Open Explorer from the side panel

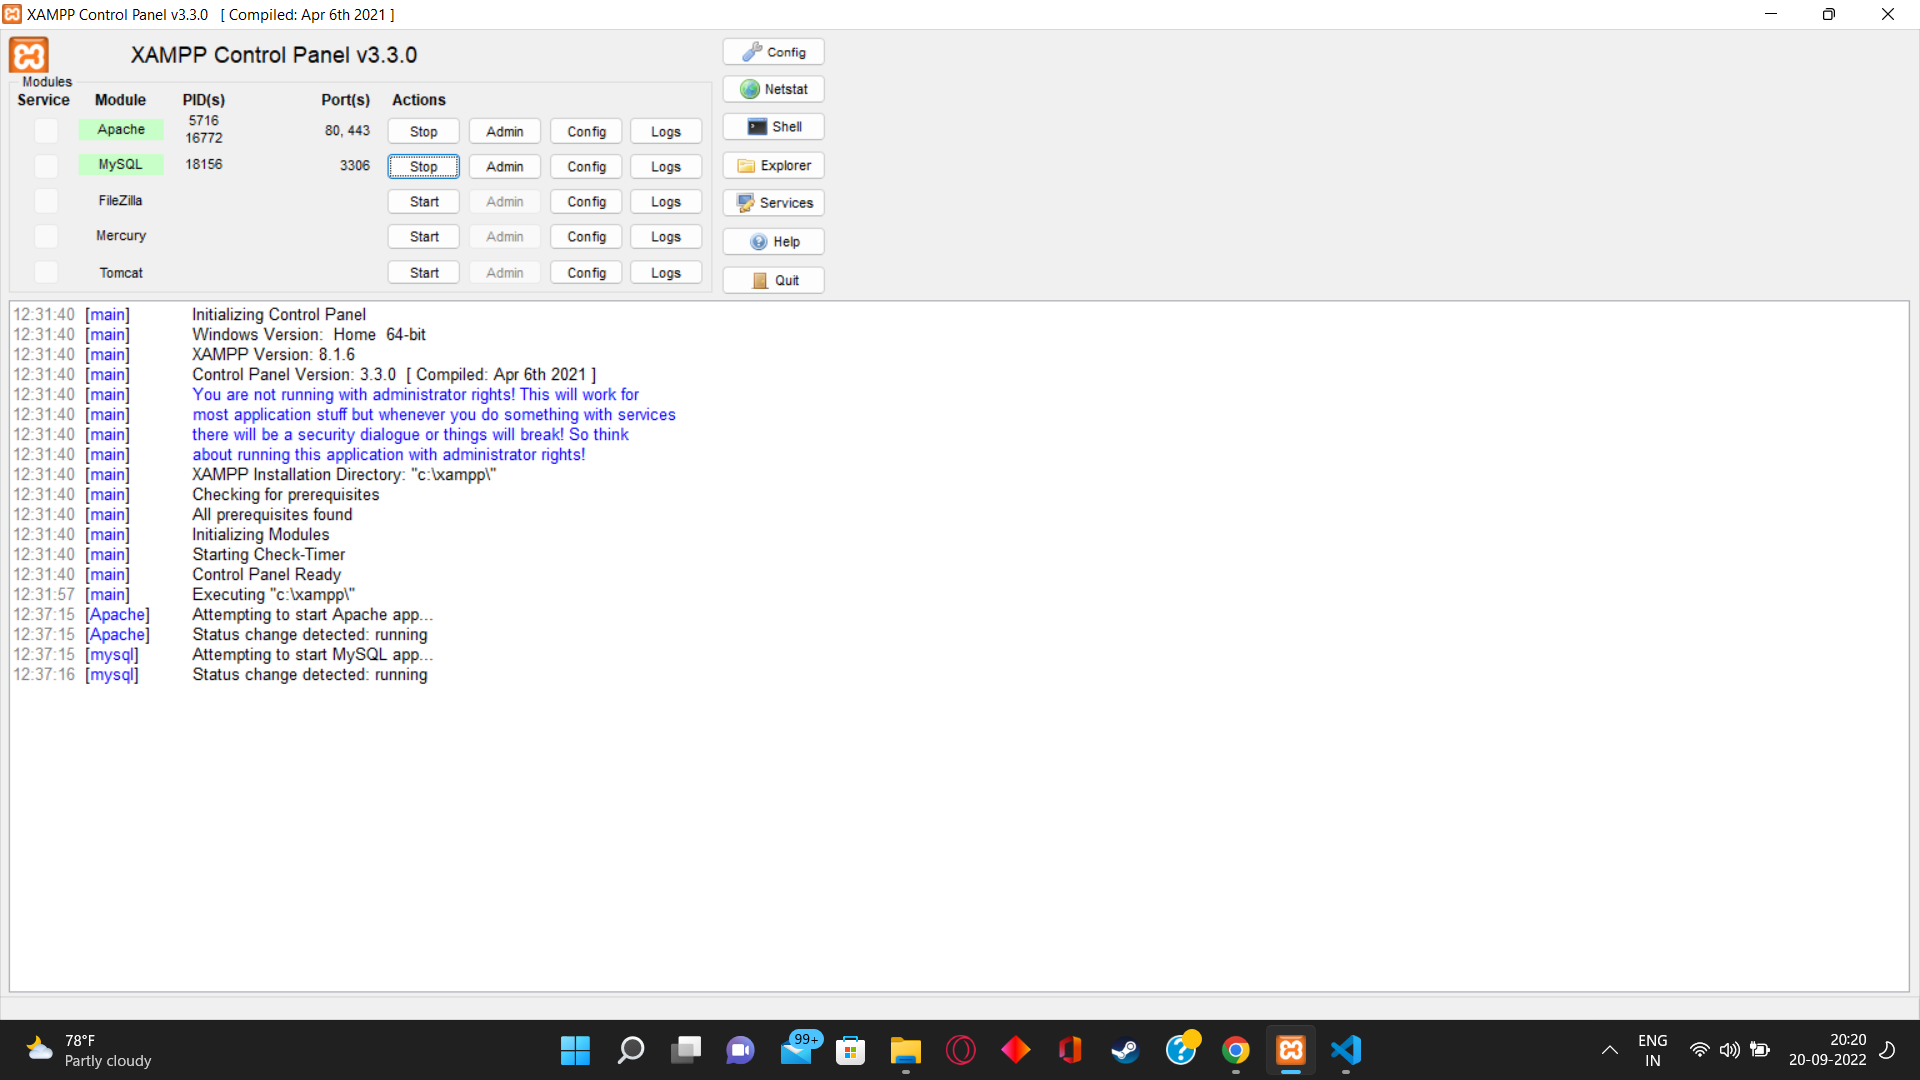pyautogui.click(x=773, y=166)
